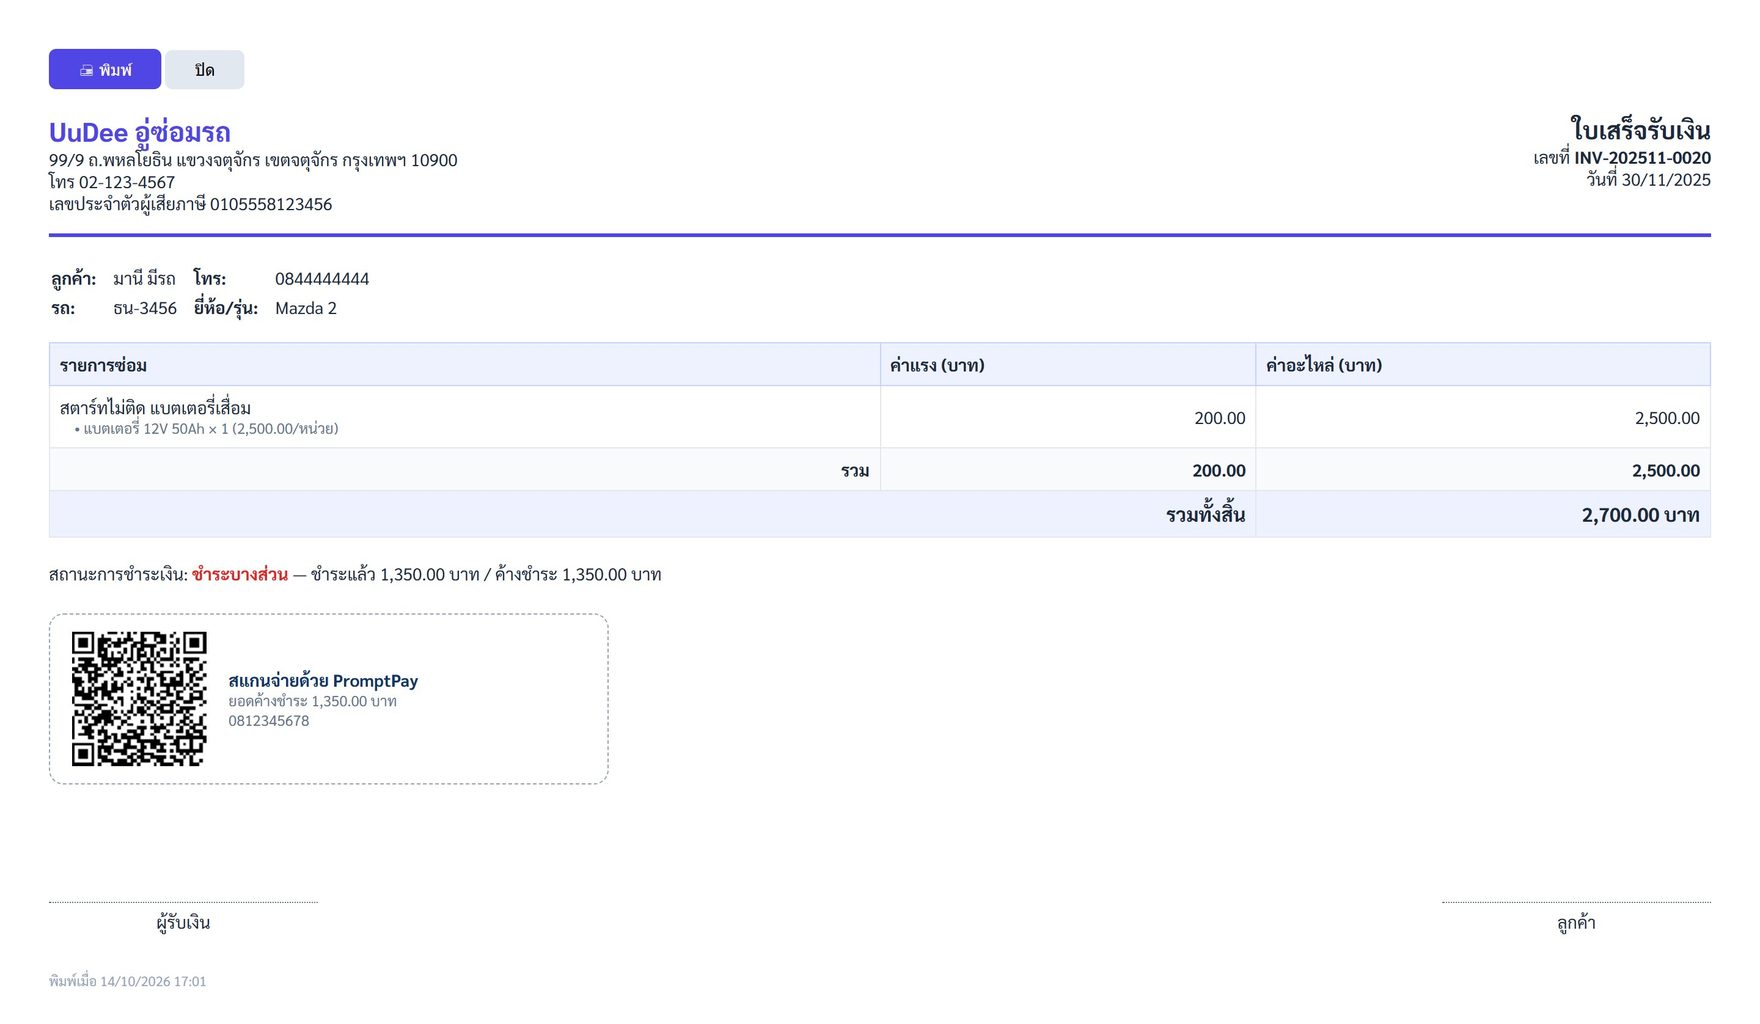Click the date วันที่ 30/11/2025

click(x=1648, y=180)
